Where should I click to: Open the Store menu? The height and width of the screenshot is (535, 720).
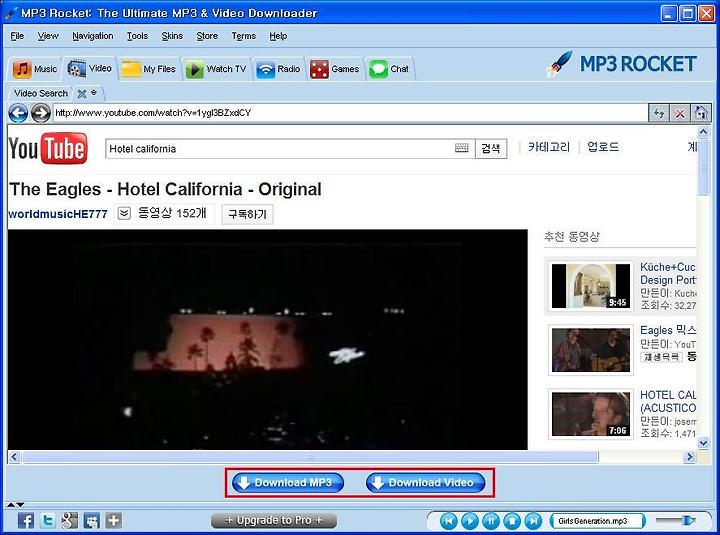coord(207,36)
